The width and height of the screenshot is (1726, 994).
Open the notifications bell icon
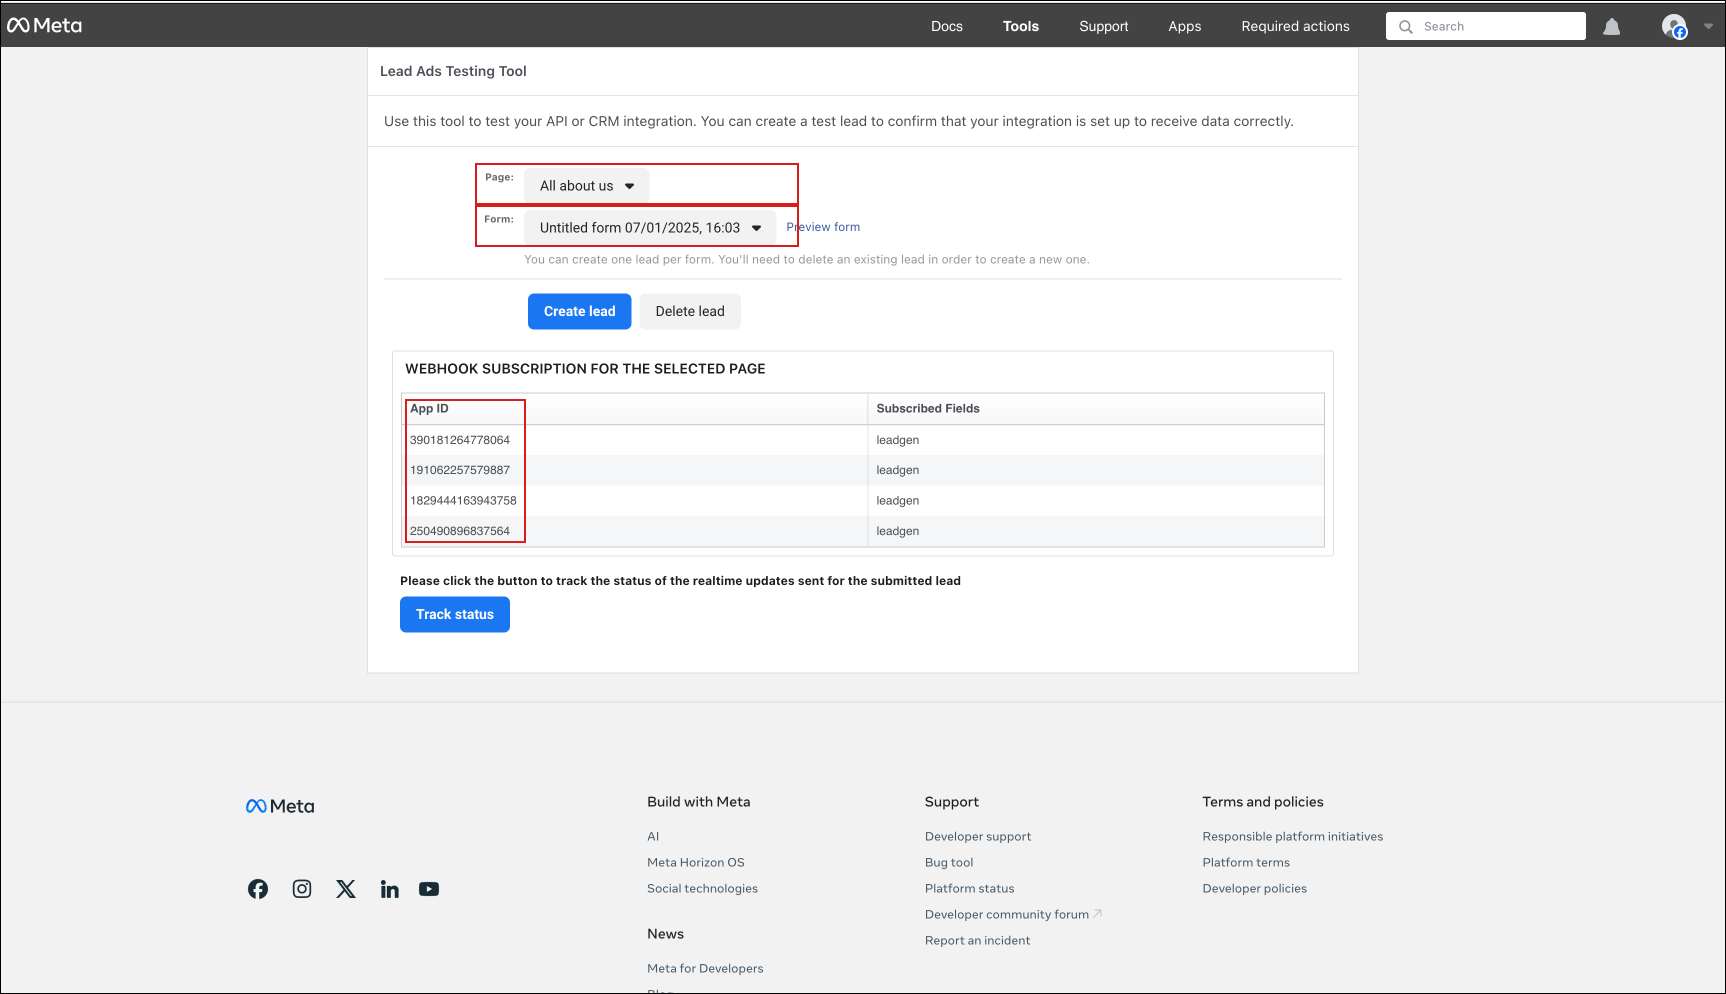pos(1612,27)
